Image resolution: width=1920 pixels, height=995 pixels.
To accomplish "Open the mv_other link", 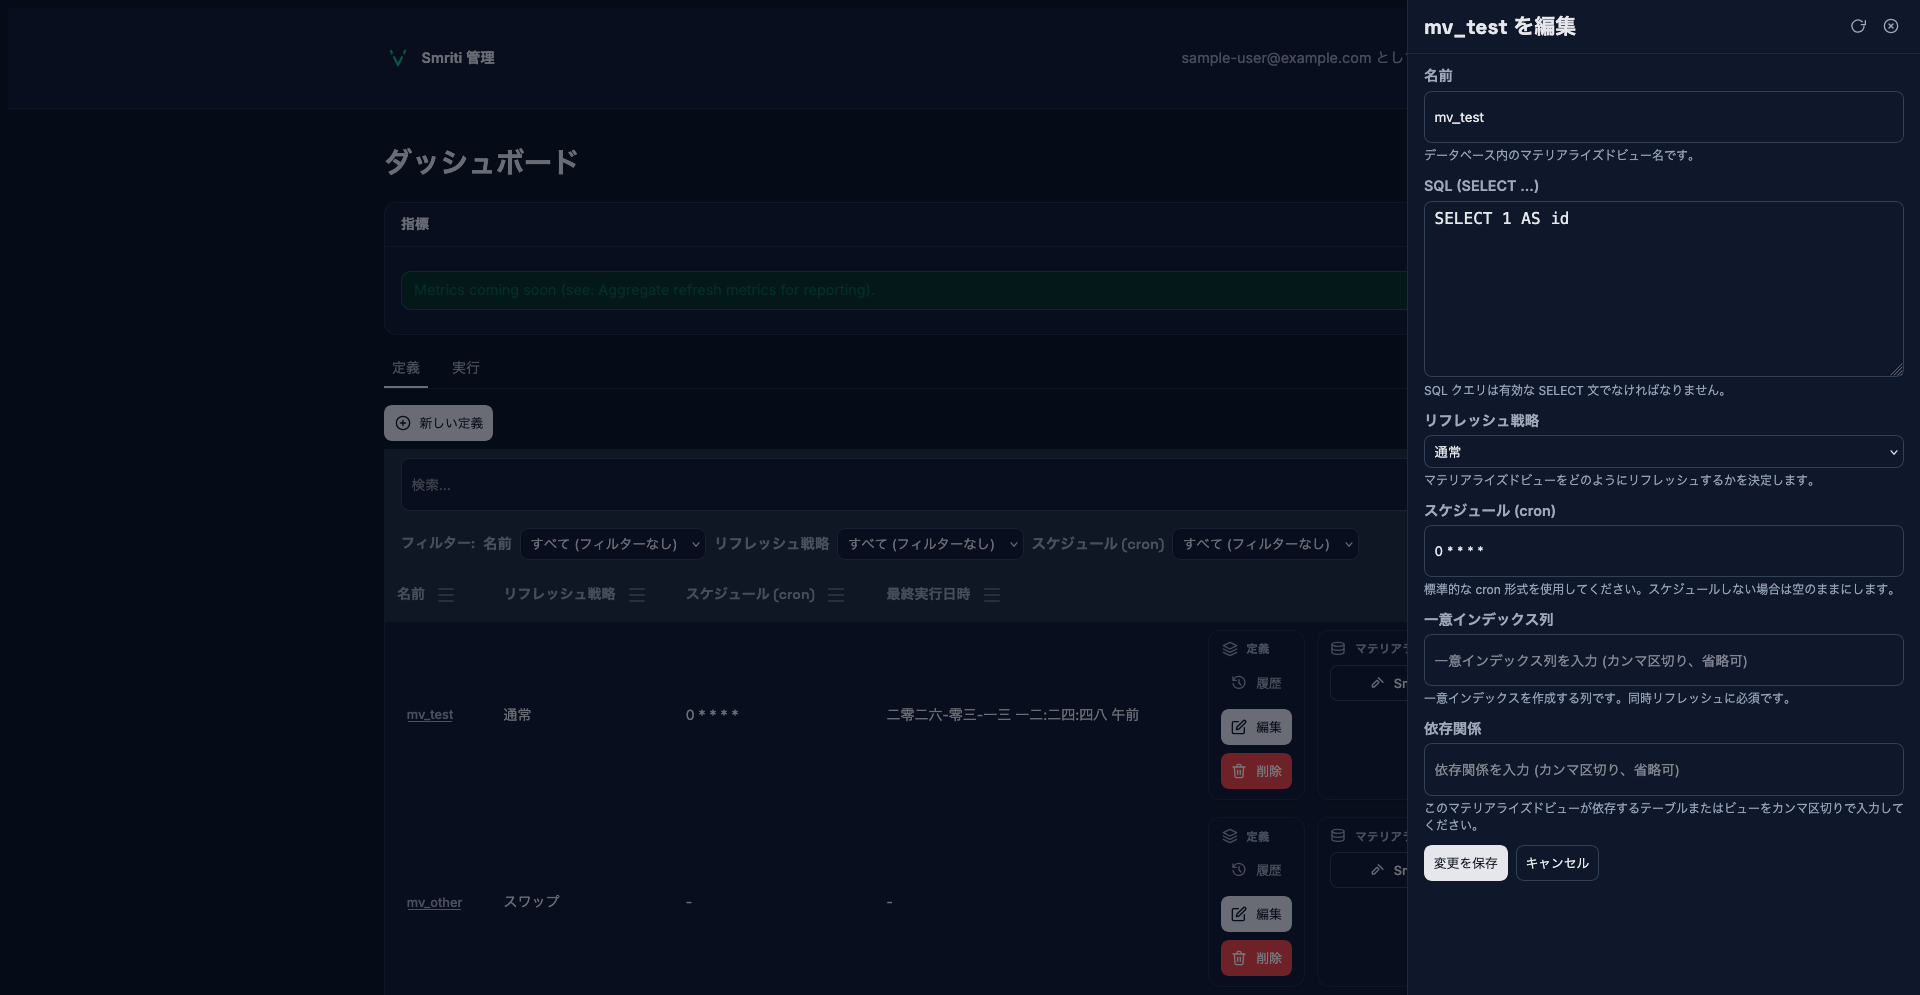I will (434, 902).
